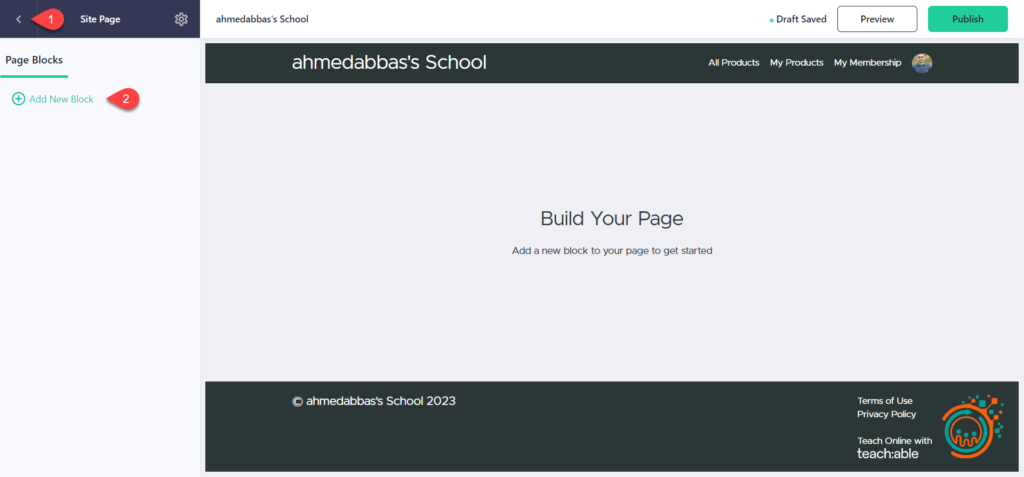
Task: Click the school title in site header
Action: coord(389,63)
